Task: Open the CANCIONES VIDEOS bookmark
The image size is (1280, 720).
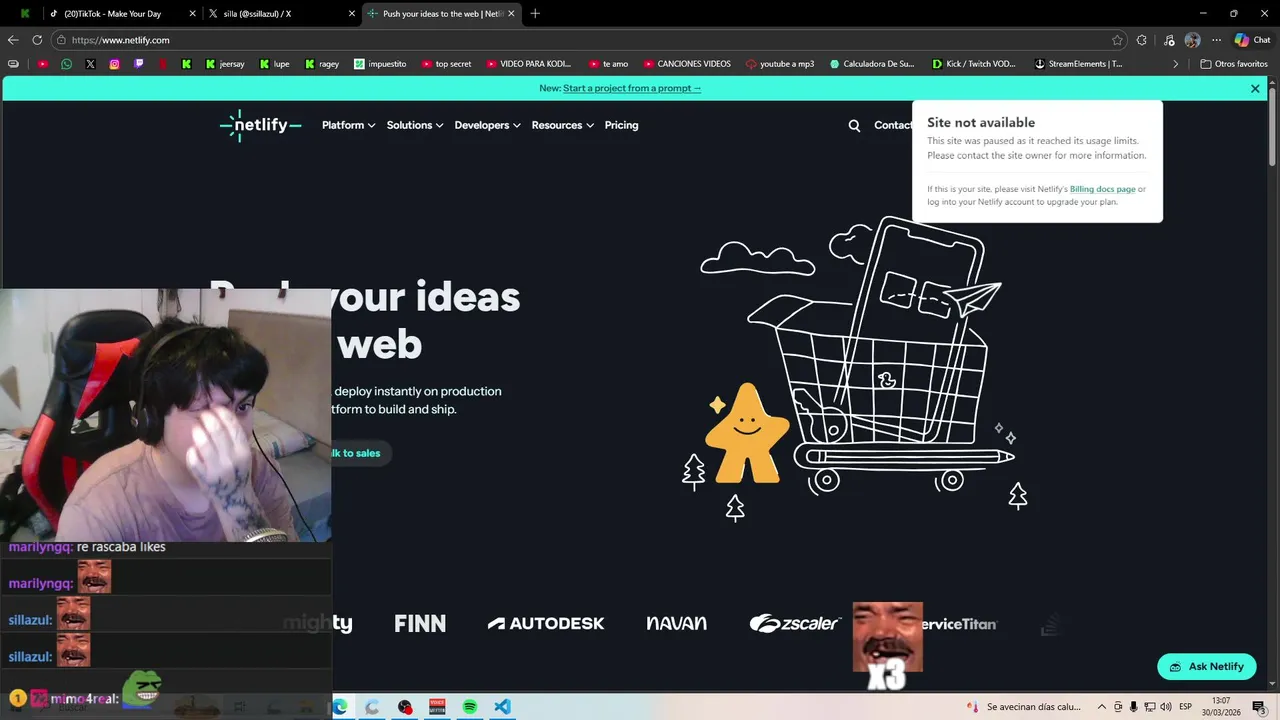Action: point(687,64)
